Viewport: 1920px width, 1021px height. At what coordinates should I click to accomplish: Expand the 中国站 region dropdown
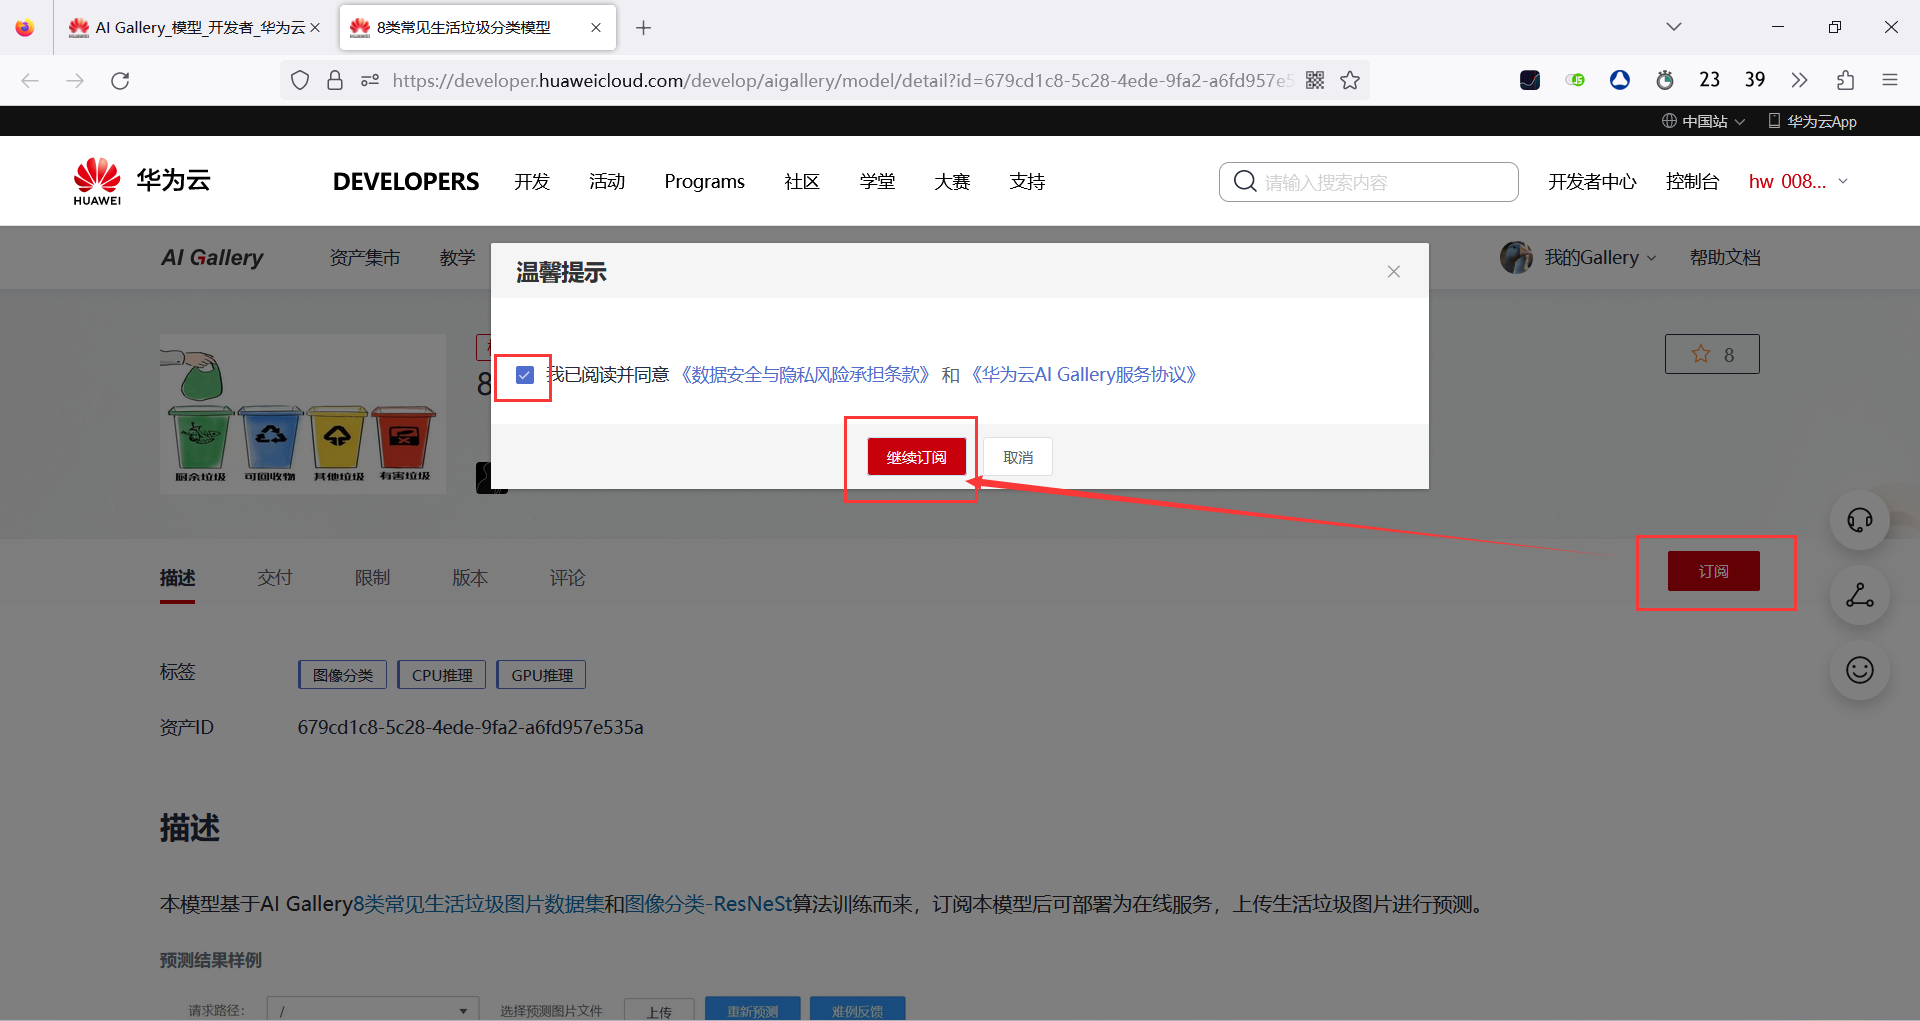(1702, 120)
